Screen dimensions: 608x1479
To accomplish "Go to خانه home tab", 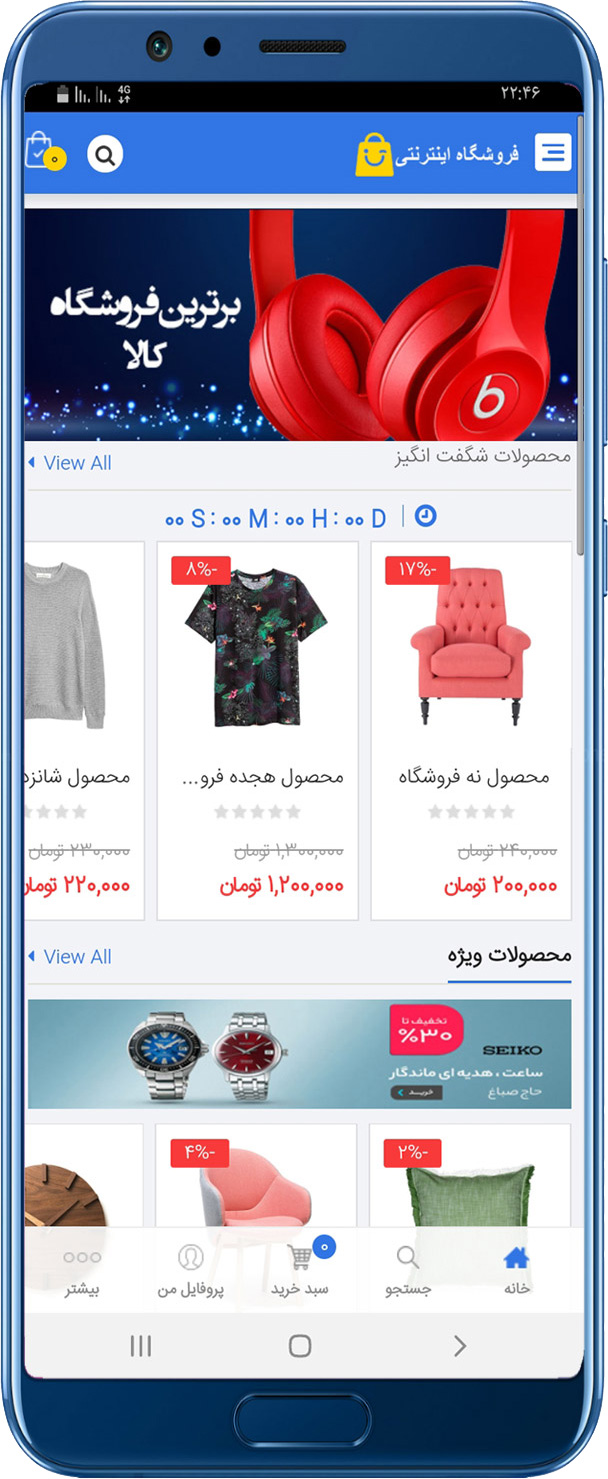I will [517, 1271].
